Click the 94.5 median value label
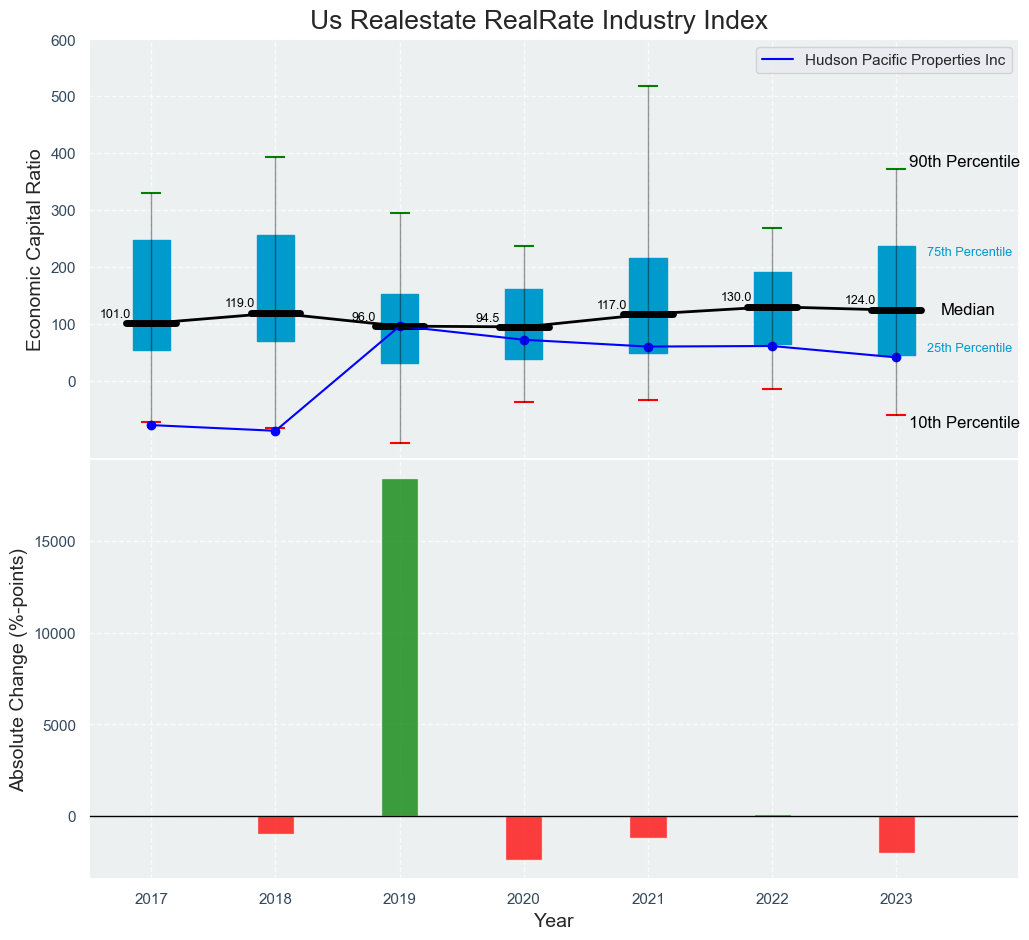The image size is (1029, 940). point(487,318)
